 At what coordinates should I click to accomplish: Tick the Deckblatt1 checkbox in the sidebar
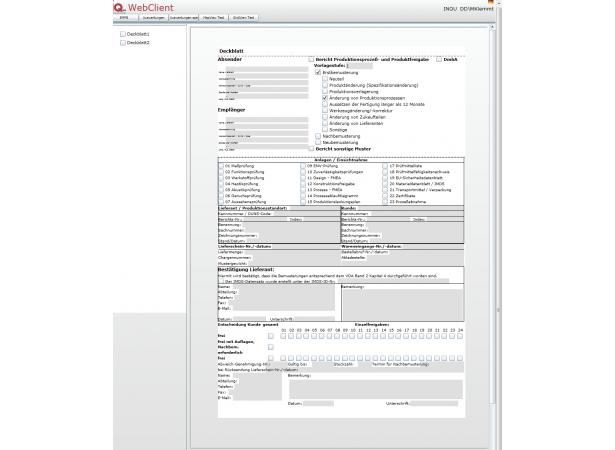(123, 34)
